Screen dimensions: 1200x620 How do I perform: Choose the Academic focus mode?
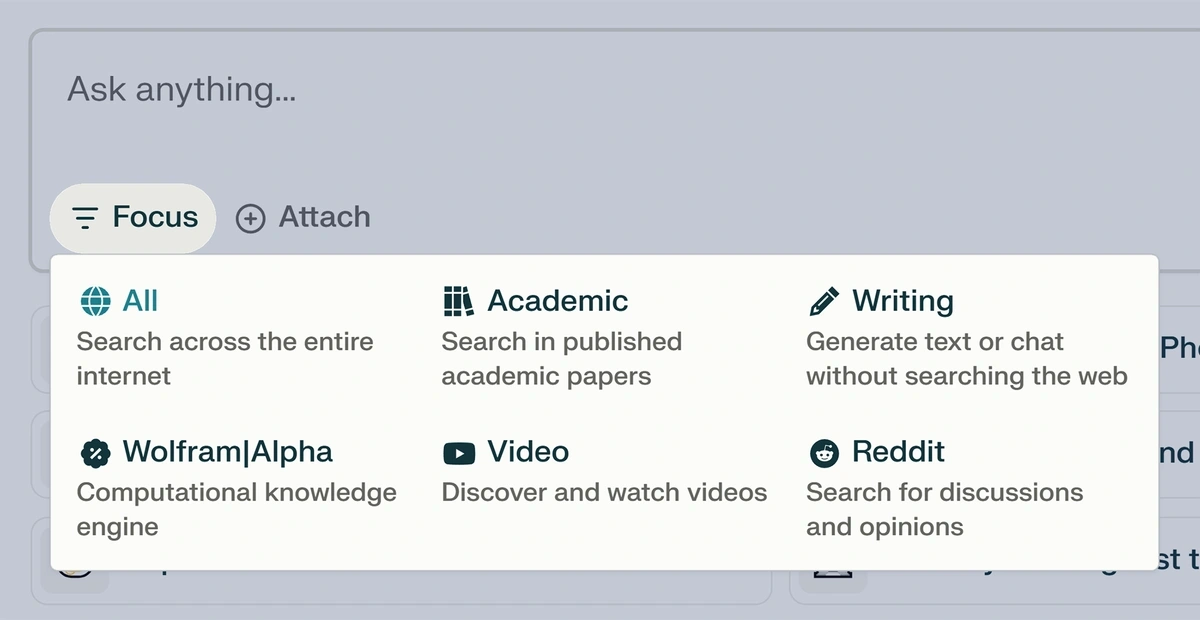[598, 338]
